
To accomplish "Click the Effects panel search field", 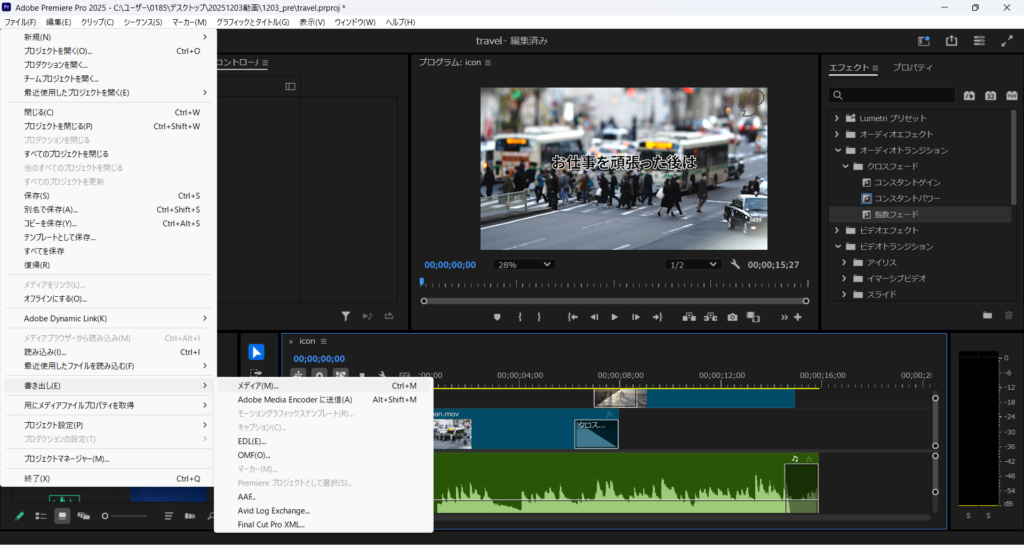I will 890,95.
